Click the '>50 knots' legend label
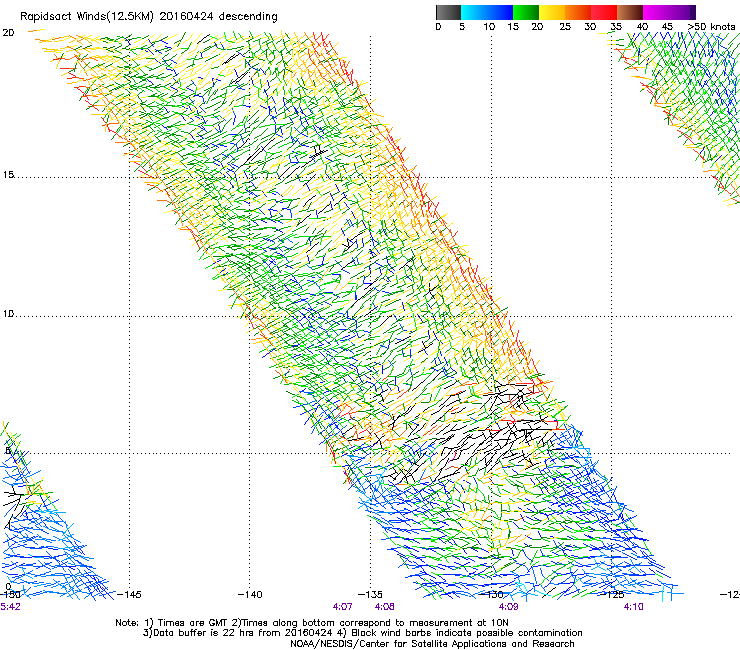This screenshot has width=740, height=650. pyautogui.click(x=711, y=27)
